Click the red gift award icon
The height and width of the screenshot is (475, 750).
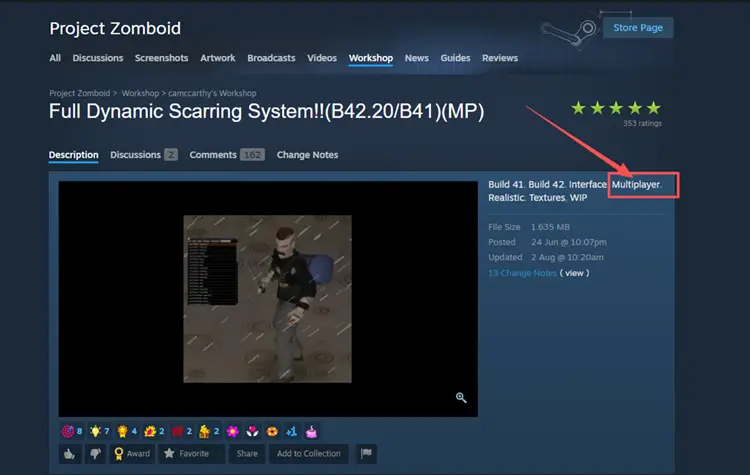coord(177,431)
